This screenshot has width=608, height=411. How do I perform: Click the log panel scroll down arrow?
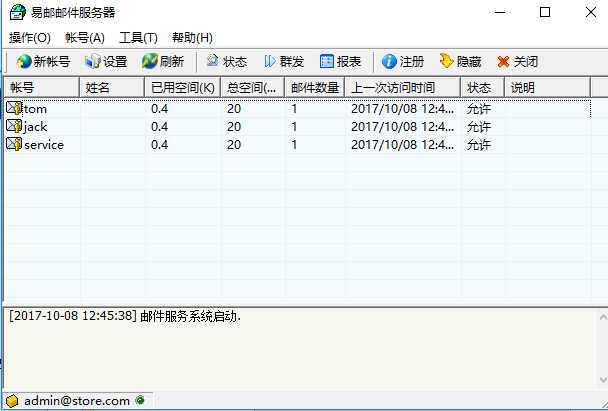tap(603, 379)
